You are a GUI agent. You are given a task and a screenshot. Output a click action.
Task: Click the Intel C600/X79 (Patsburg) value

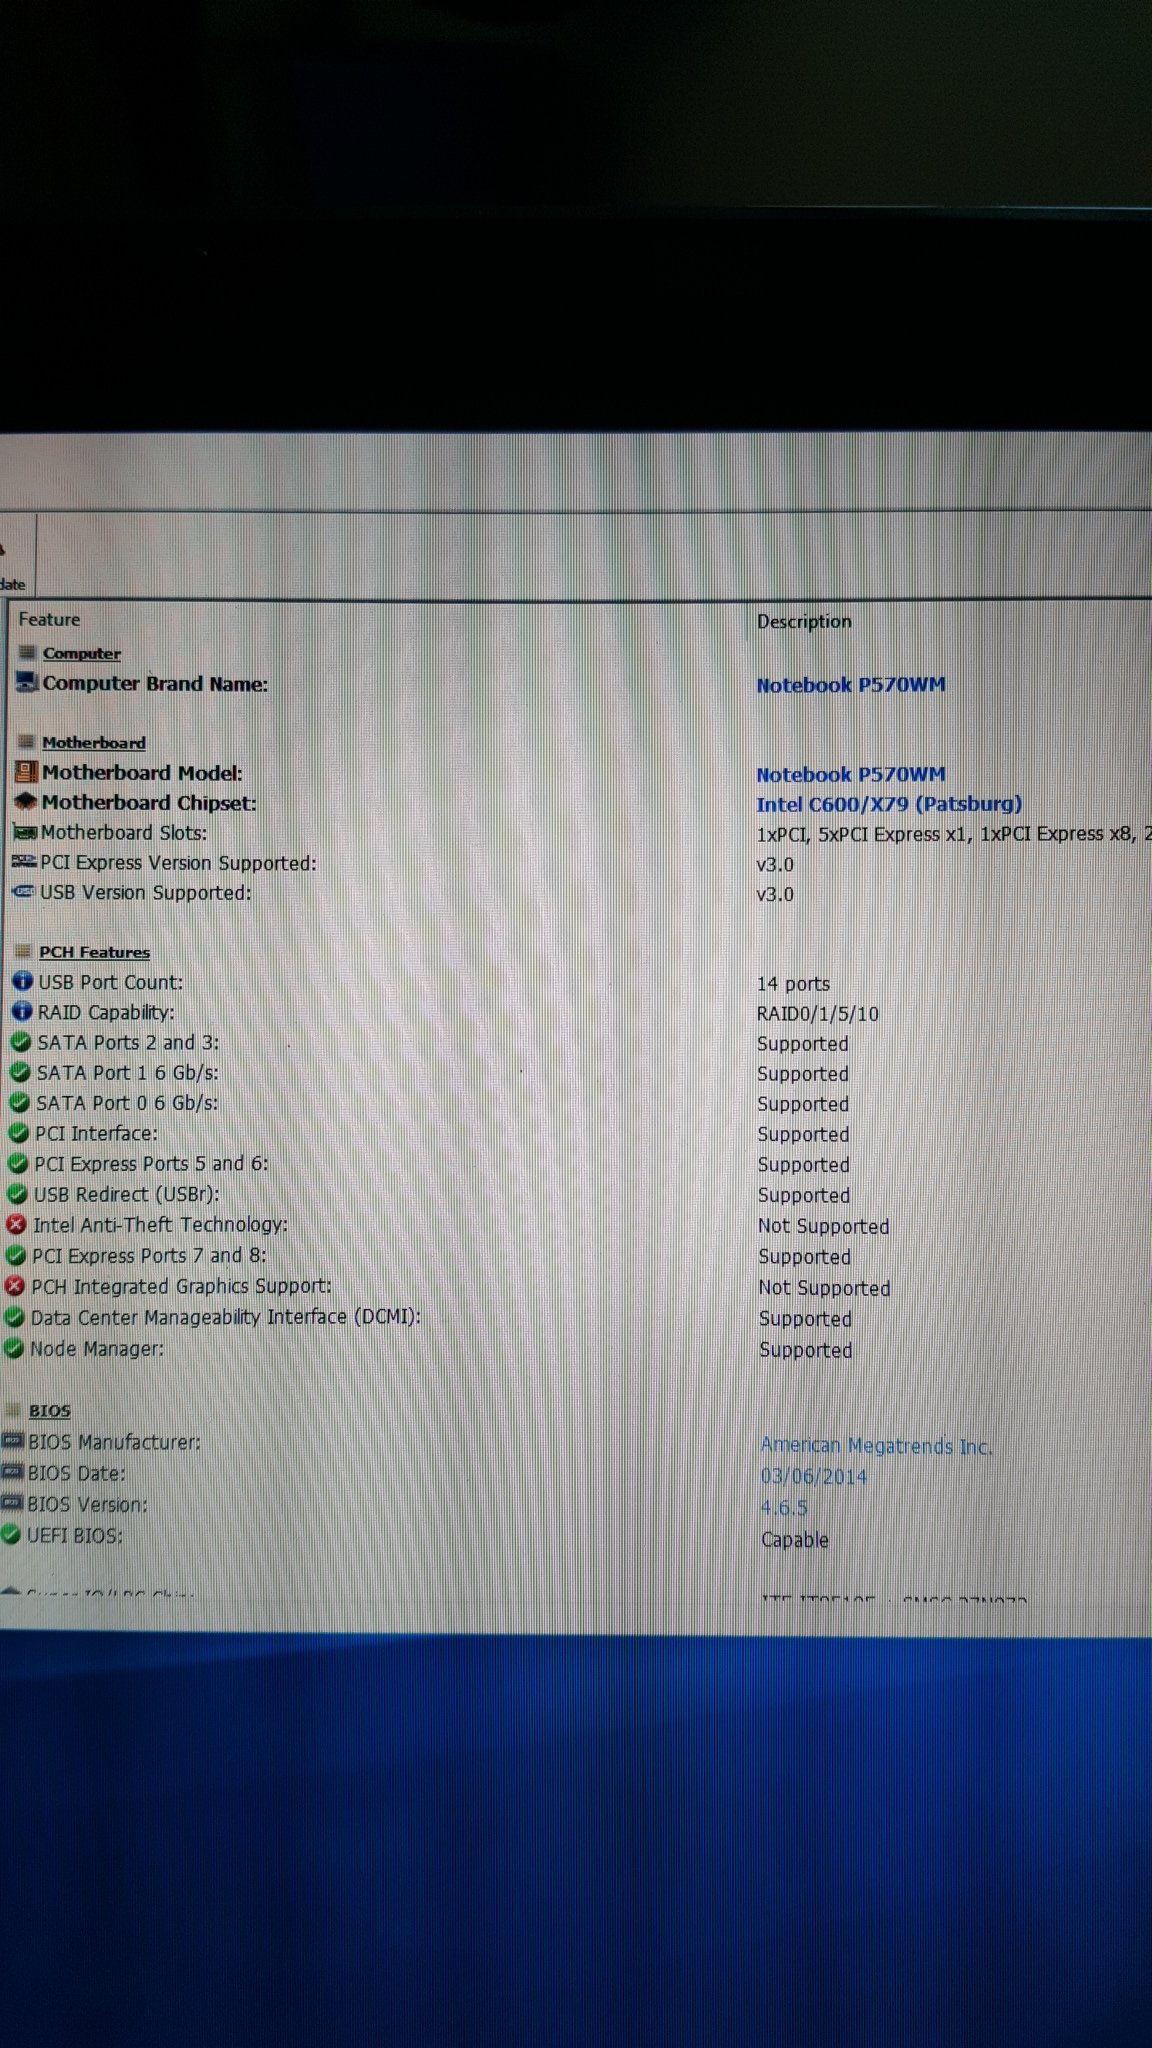[889, 804]
